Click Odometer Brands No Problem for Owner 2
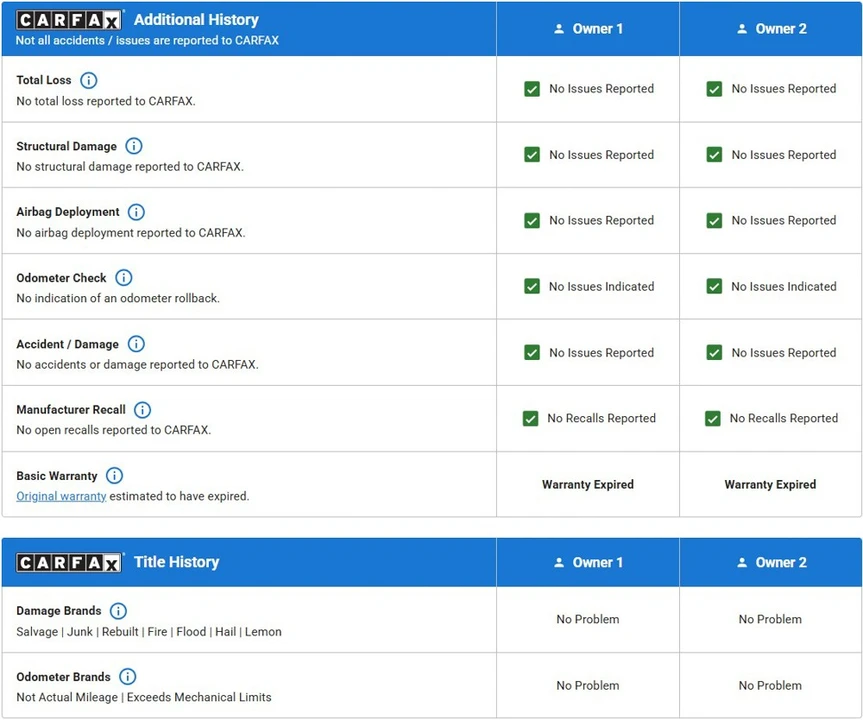 tap(770, 685)
